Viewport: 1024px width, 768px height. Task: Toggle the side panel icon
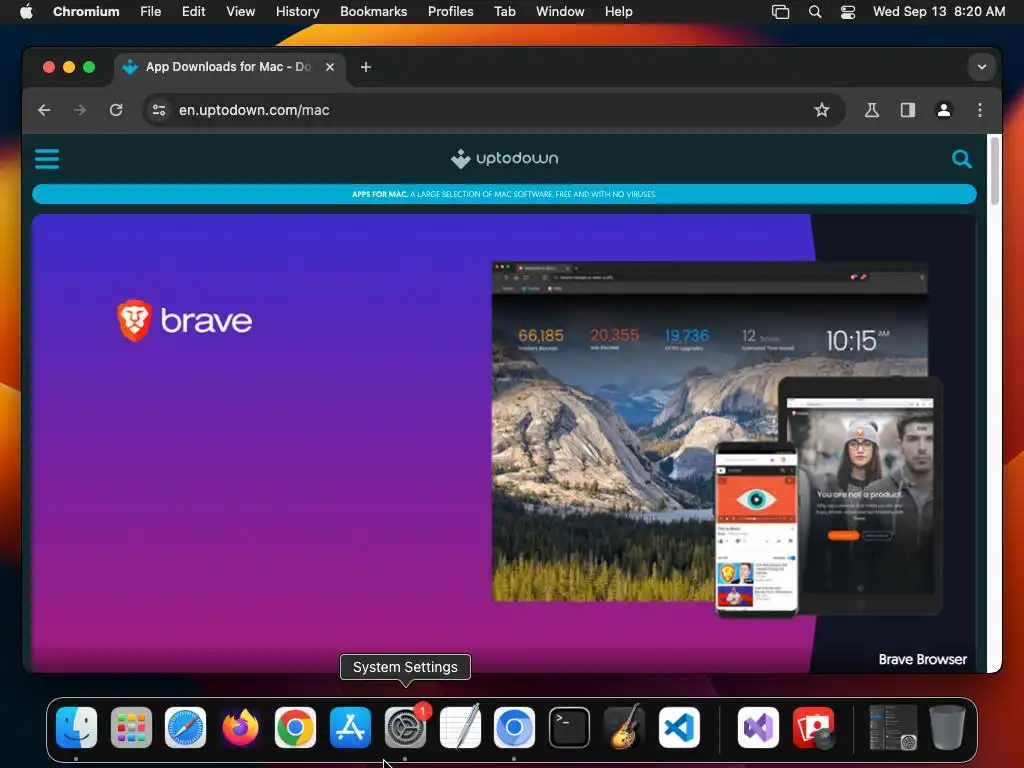(908, 110)
